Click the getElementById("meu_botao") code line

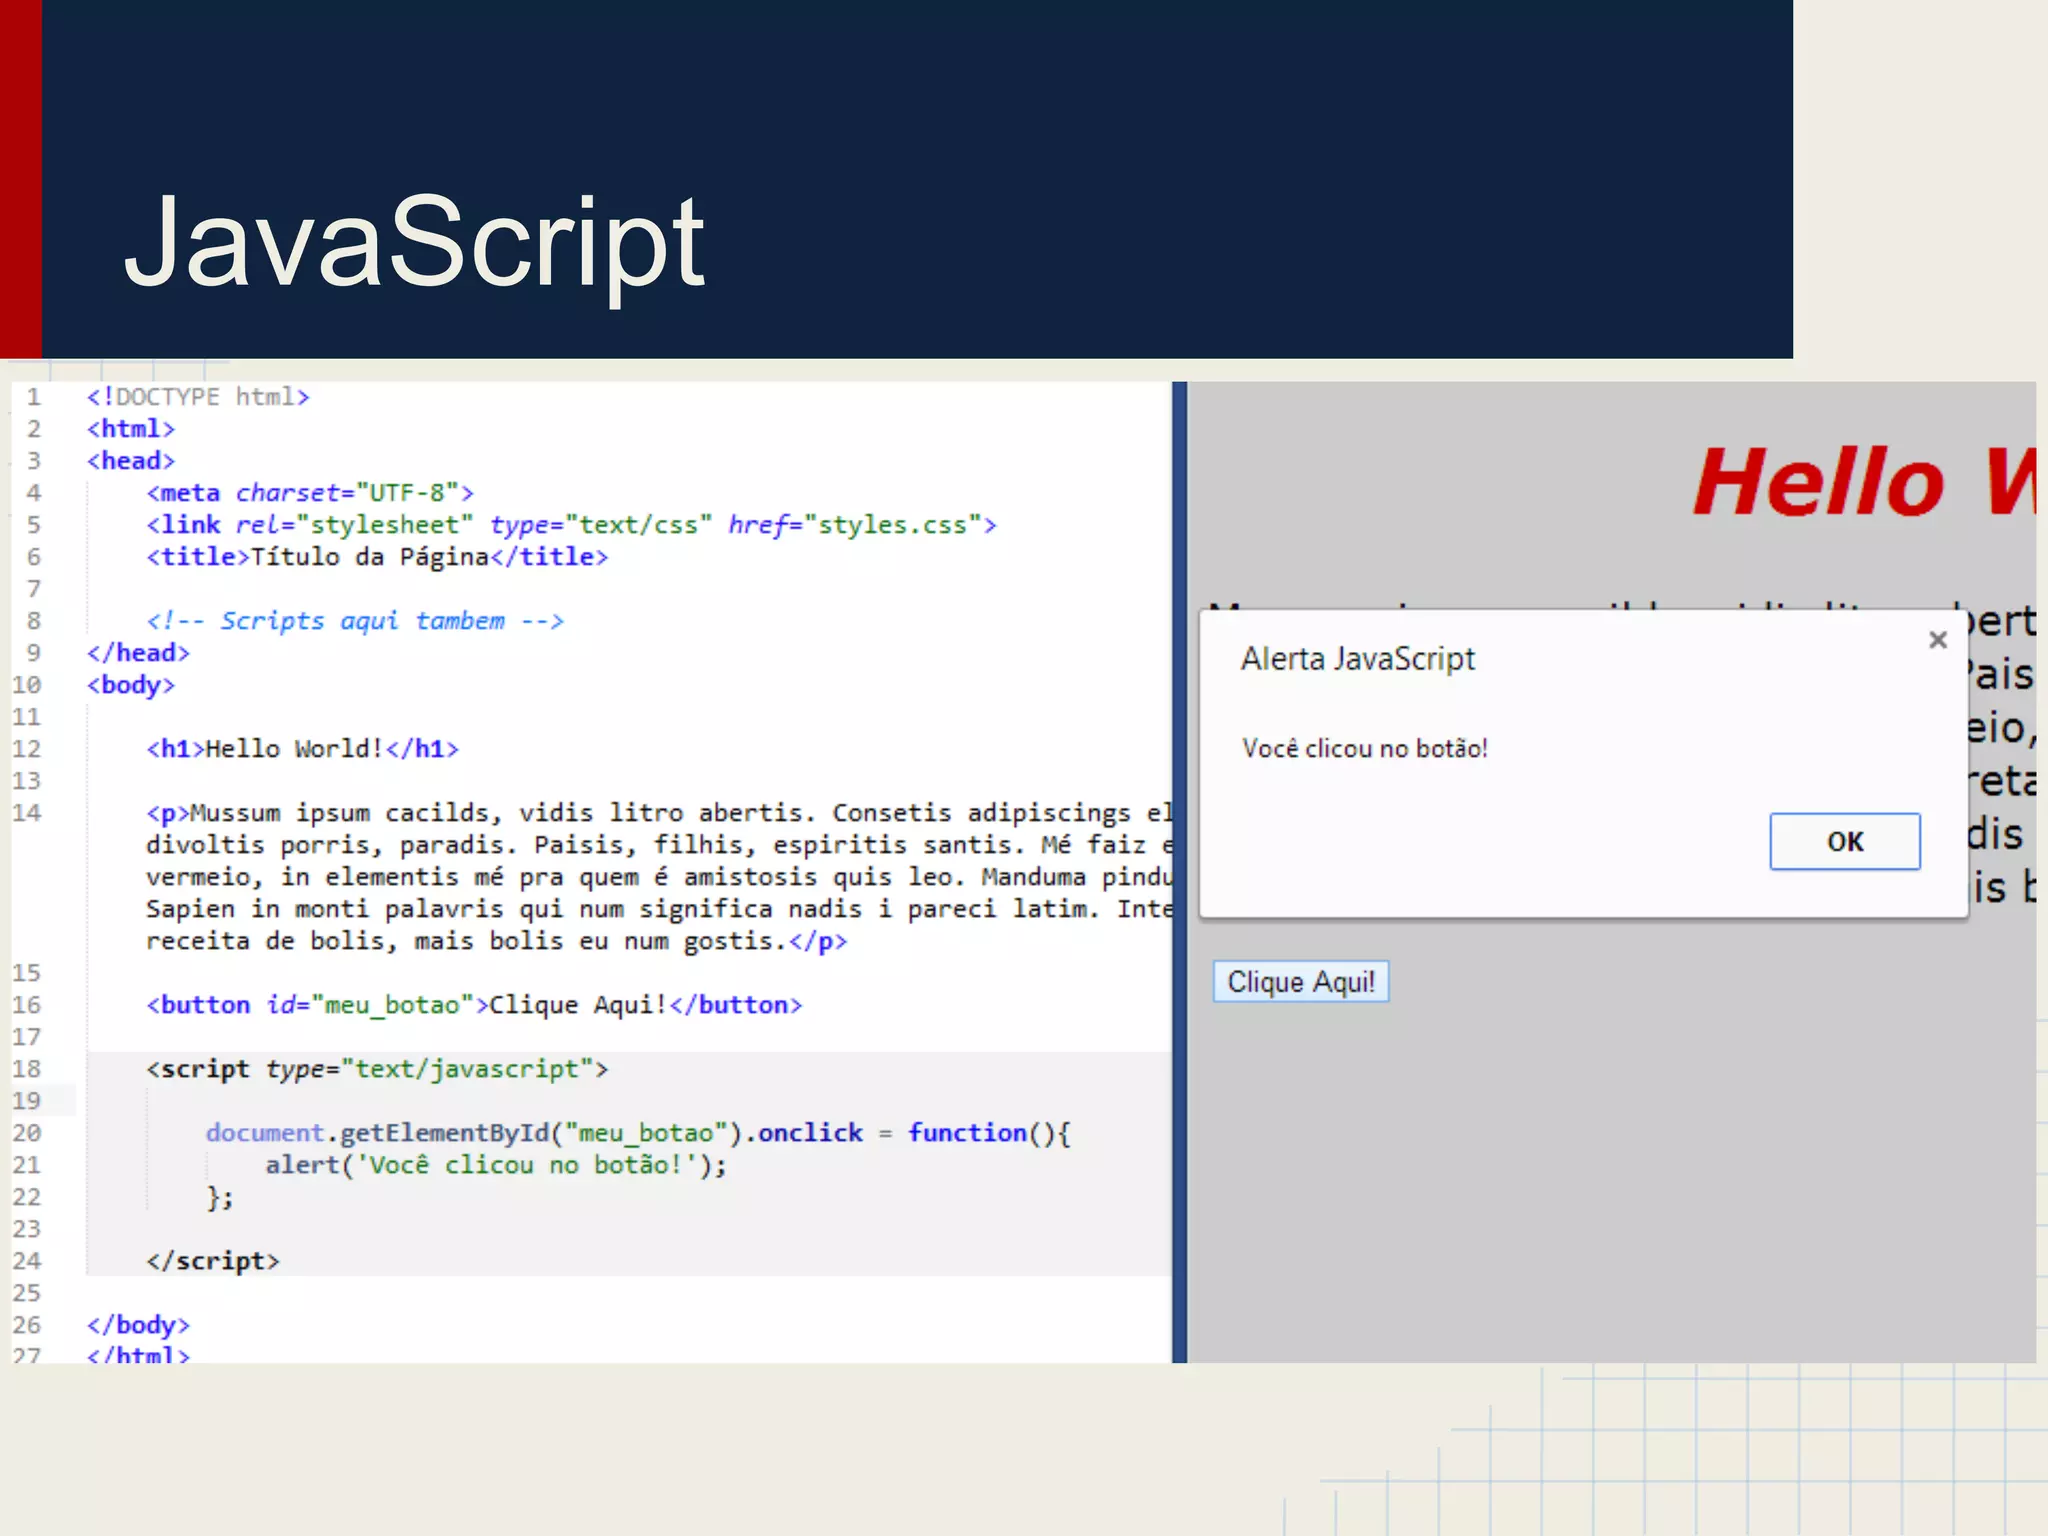tap(638, 1133)
